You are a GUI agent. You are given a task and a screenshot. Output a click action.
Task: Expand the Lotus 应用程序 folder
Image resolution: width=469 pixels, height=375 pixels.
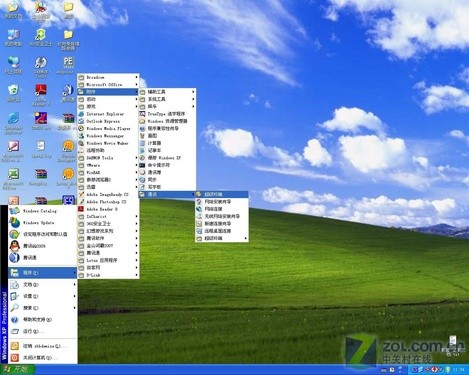(108, 260)
